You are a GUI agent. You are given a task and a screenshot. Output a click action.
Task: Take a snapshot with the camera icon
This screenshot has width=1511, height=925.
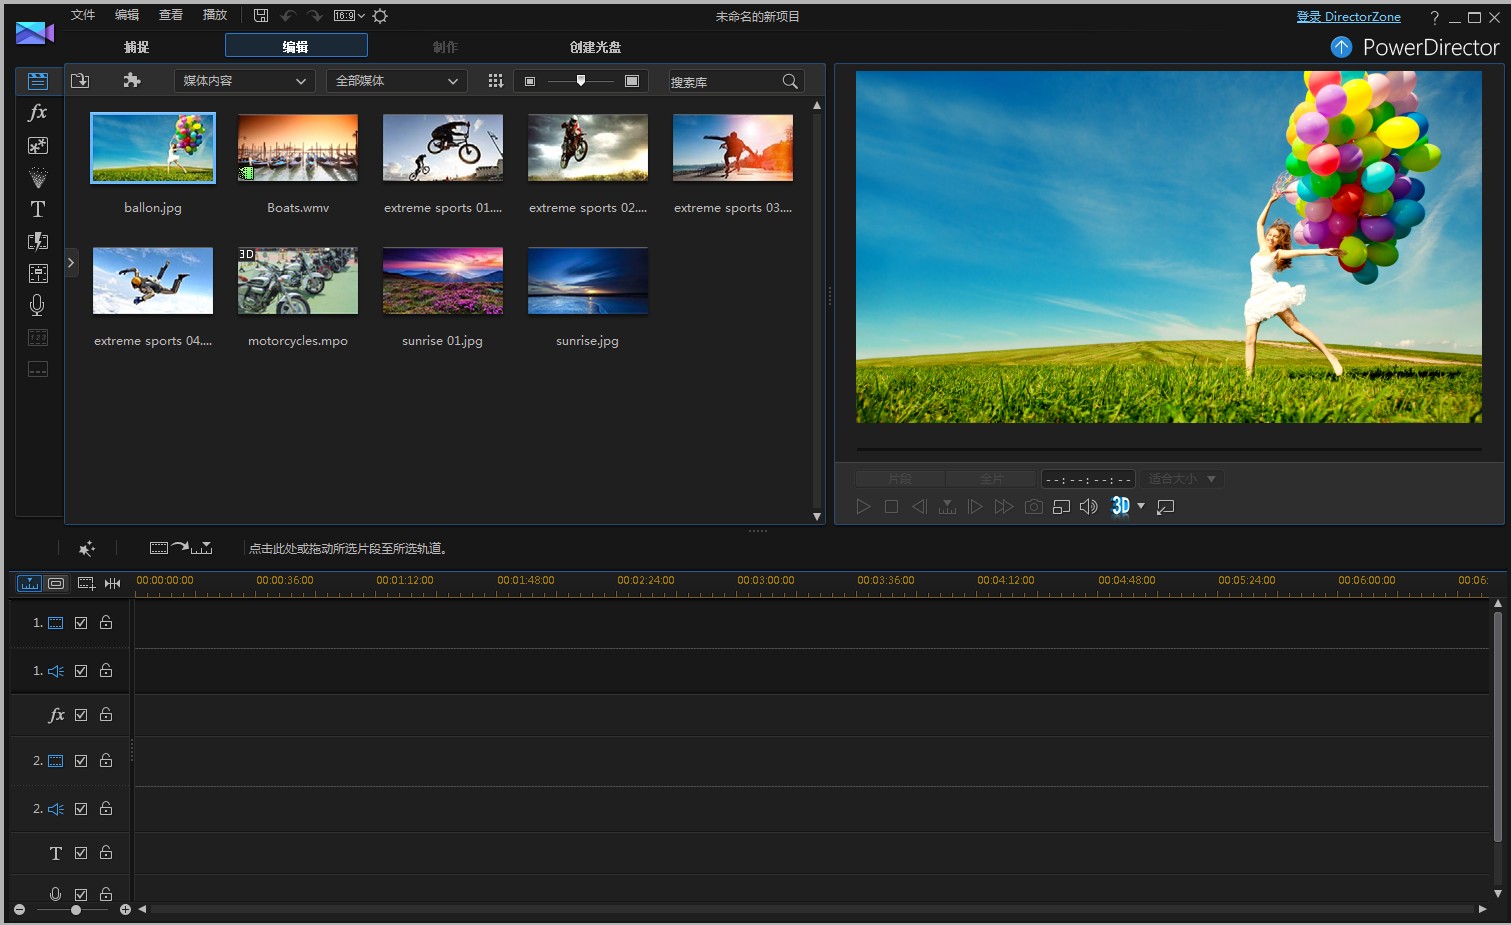(1033, 507)
